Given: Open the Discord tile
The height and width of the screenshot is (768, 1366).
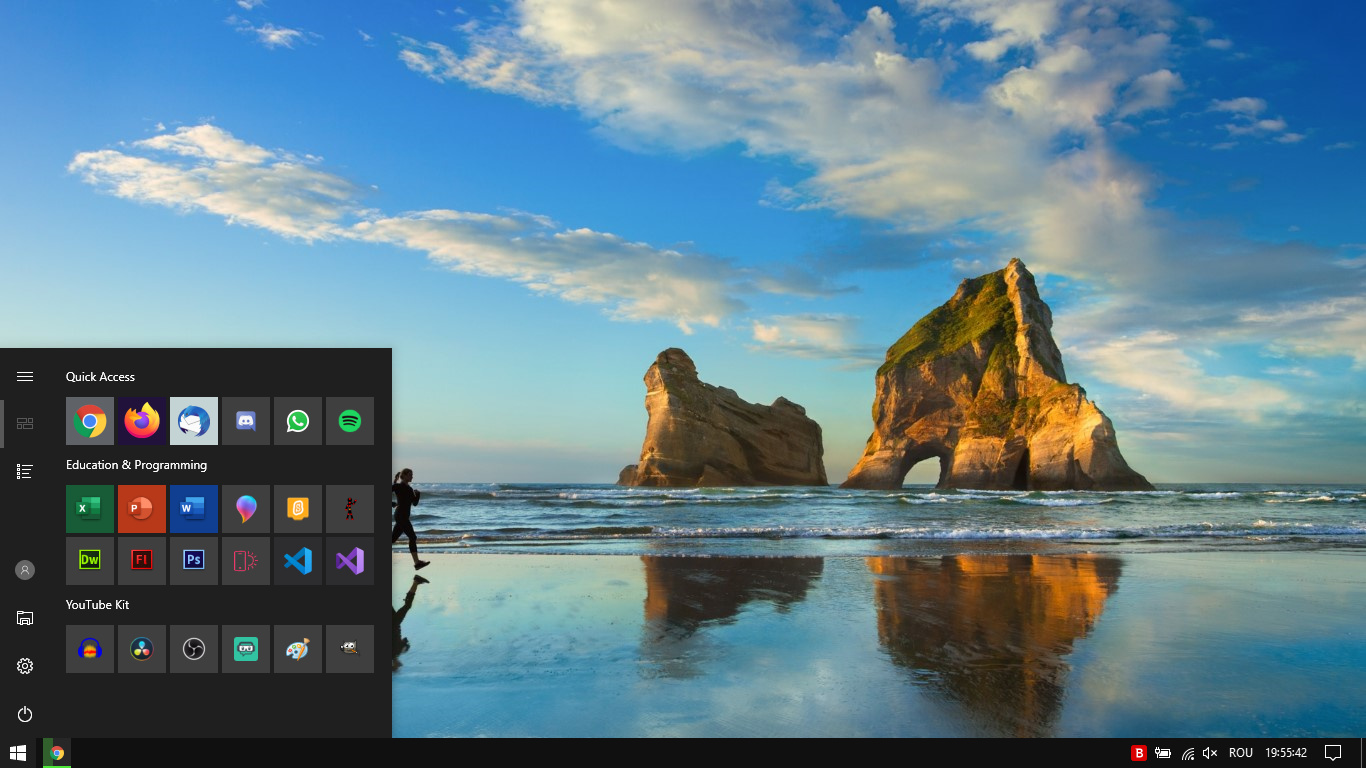Looking at the screenshot, I should [246, 421].
